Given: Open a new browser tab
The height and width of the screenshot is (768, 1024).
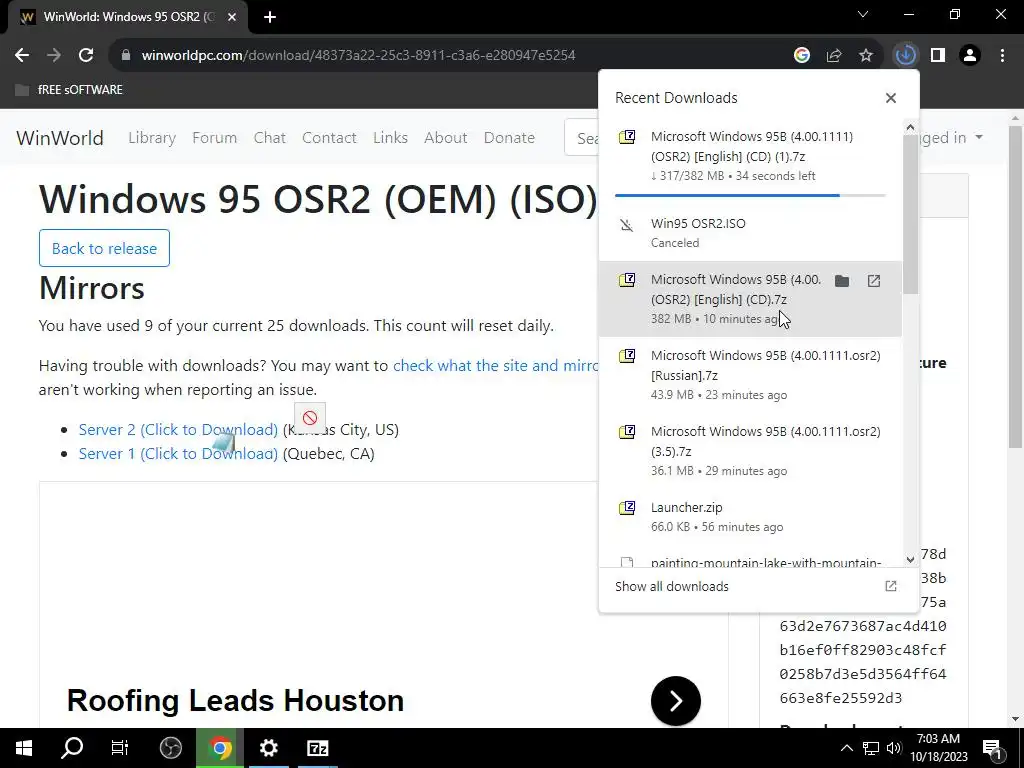Looking at the screenshot, I should [x=270, y=17].
